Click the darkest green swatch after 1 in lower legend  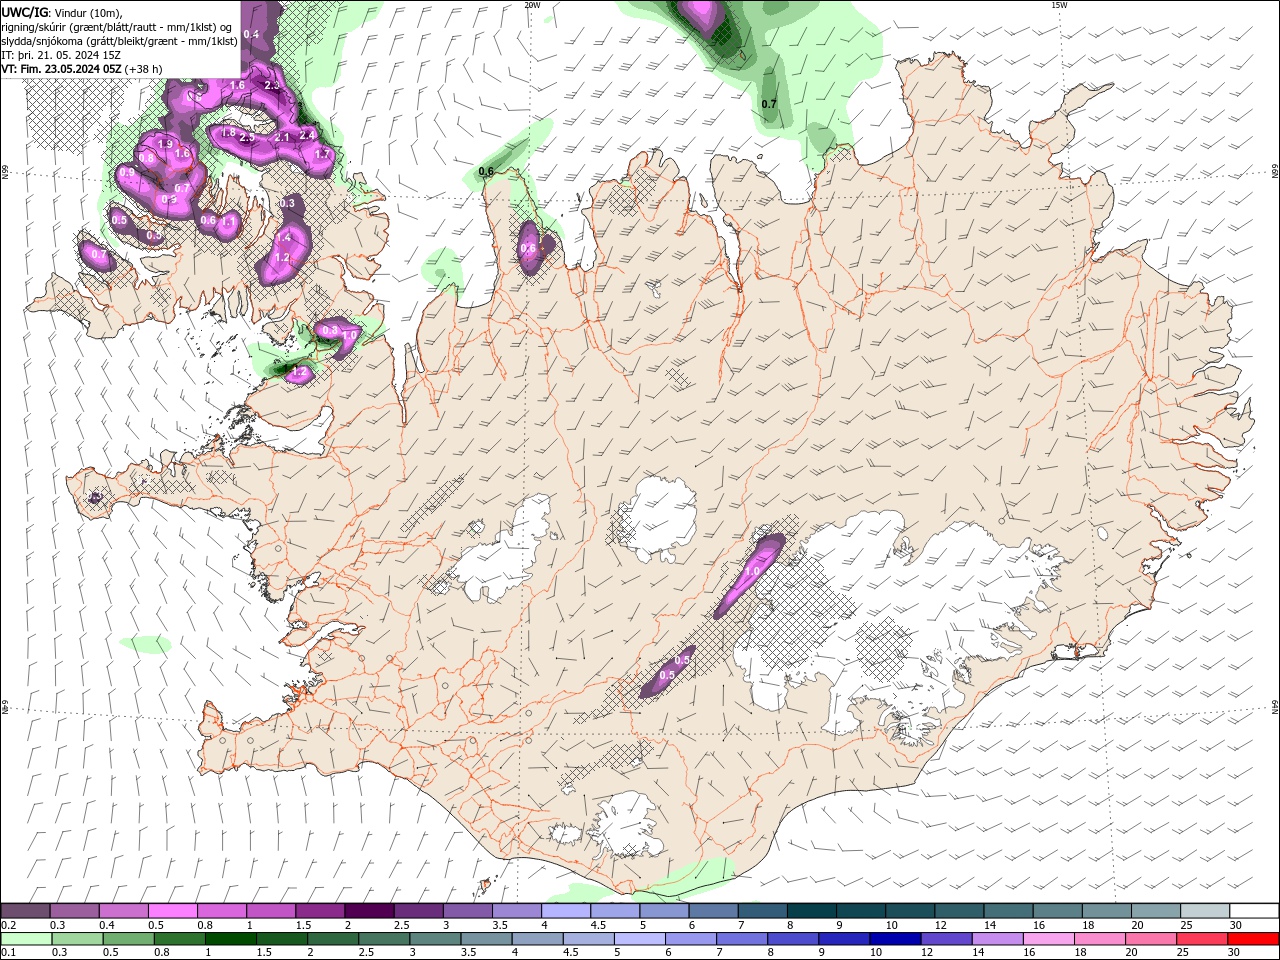230,939
